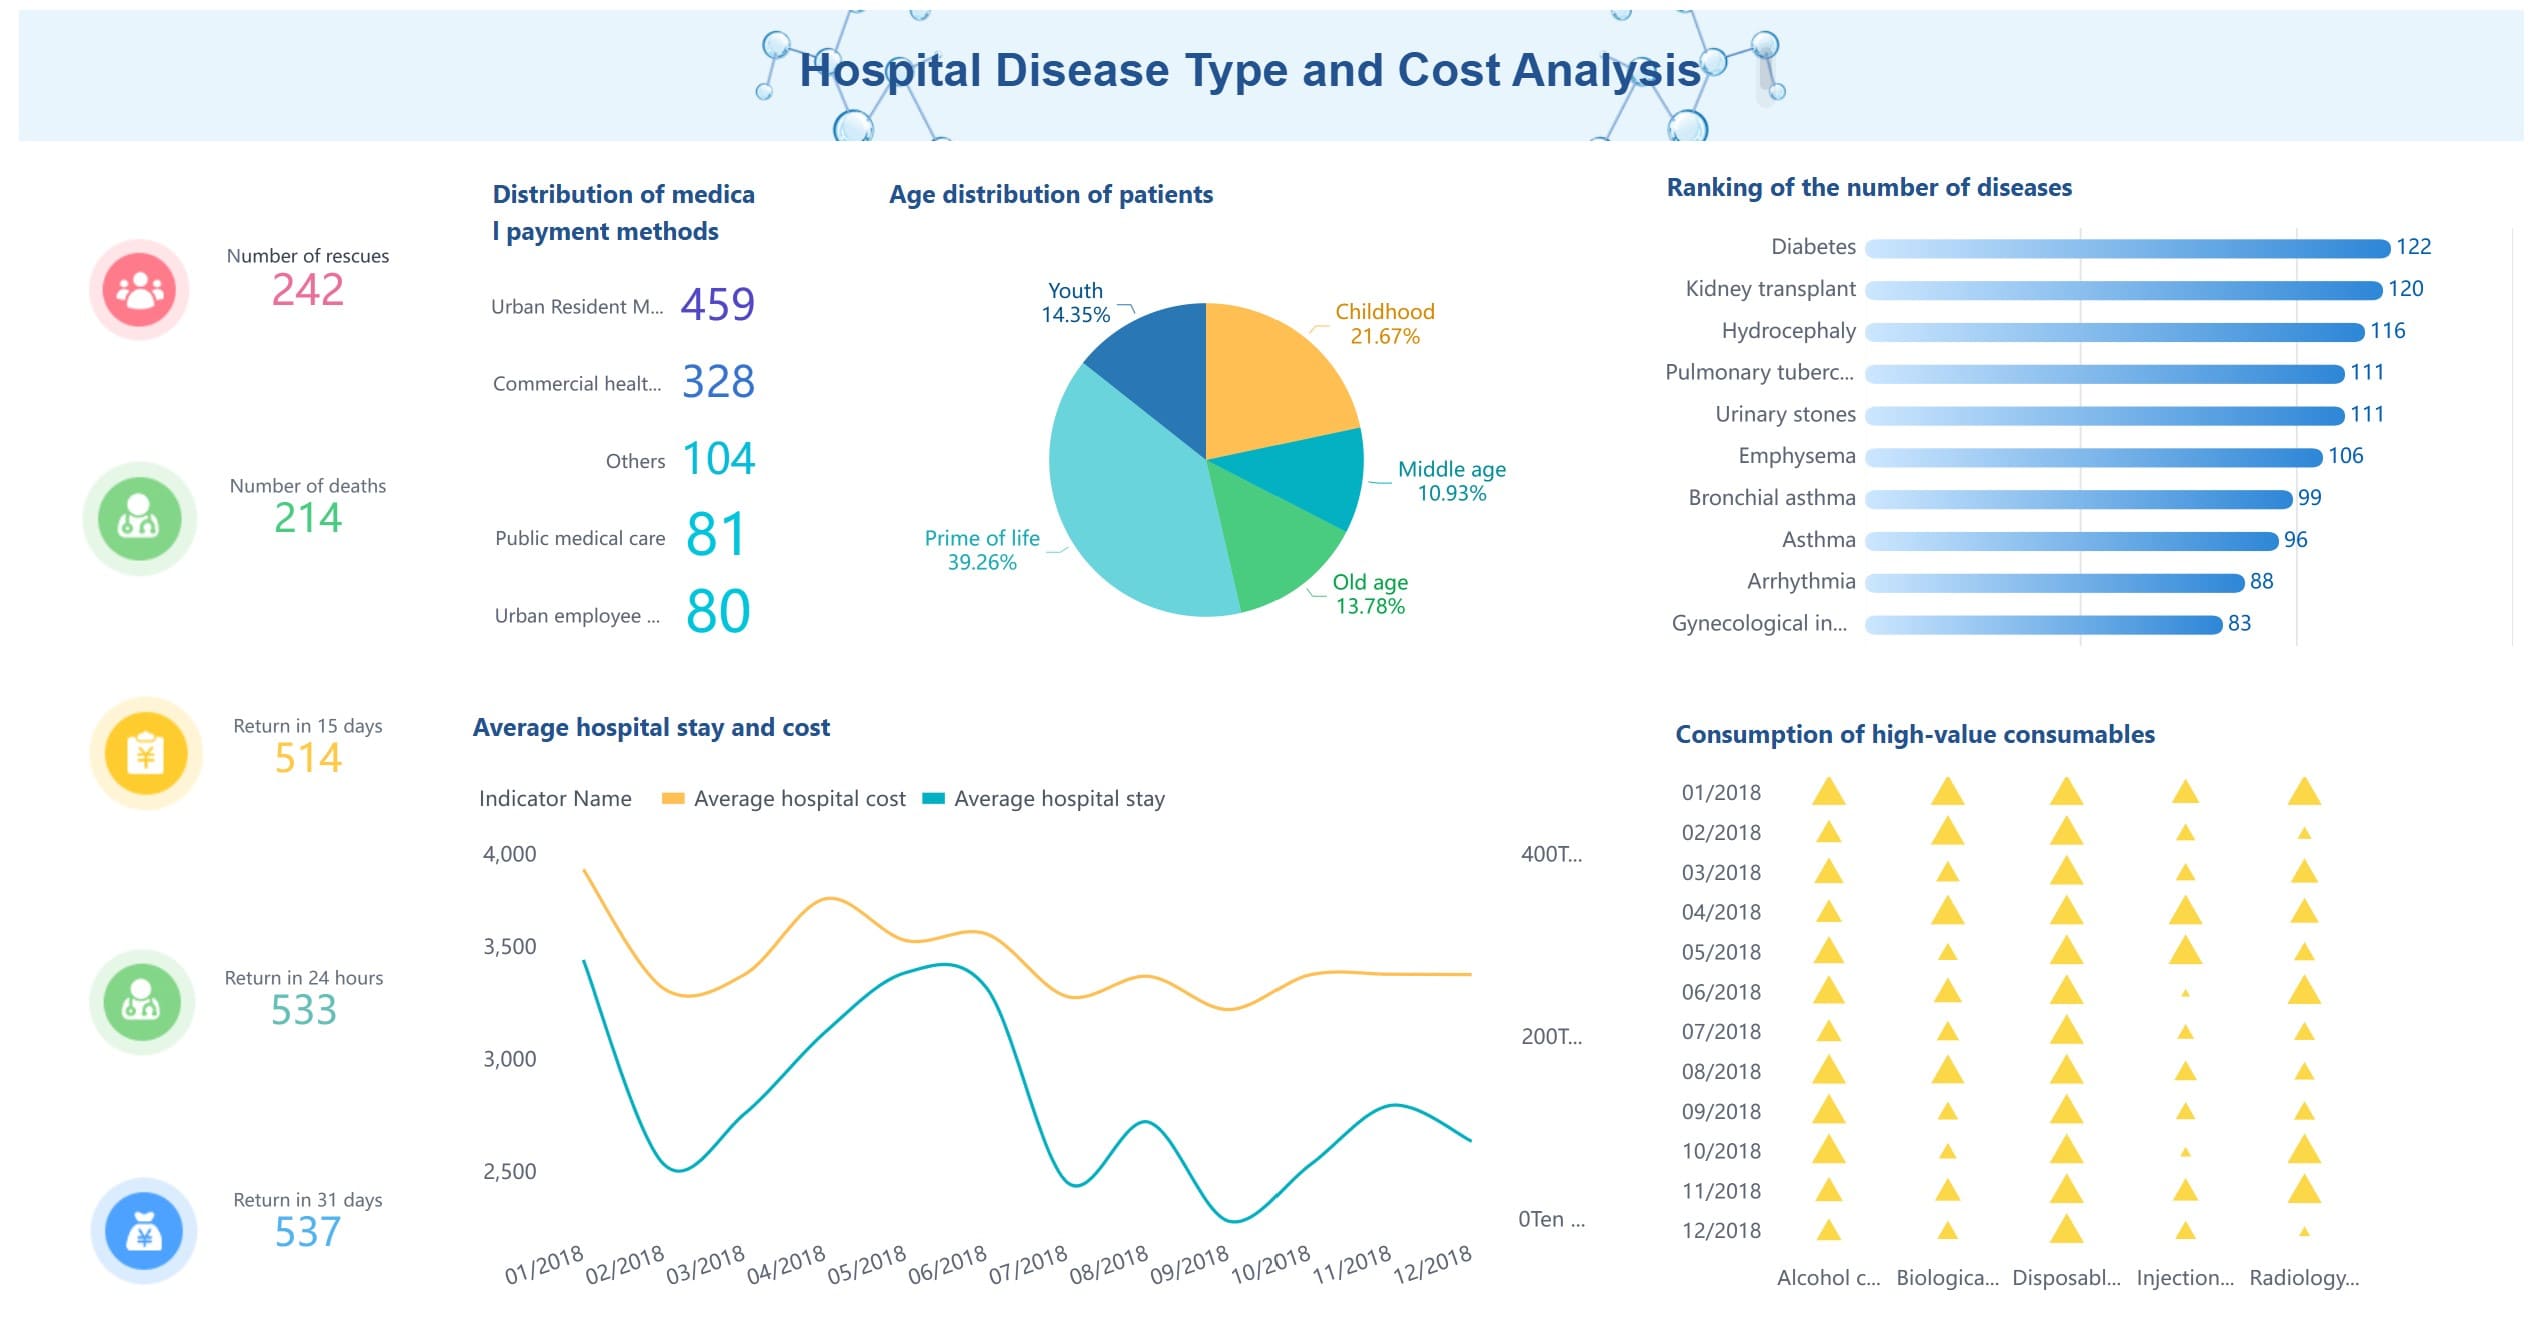Click the Return in 31 days money bag icon
Image resolution: width=2544 pixels, height=1328 pixels.
click(x=141, y=1232)
